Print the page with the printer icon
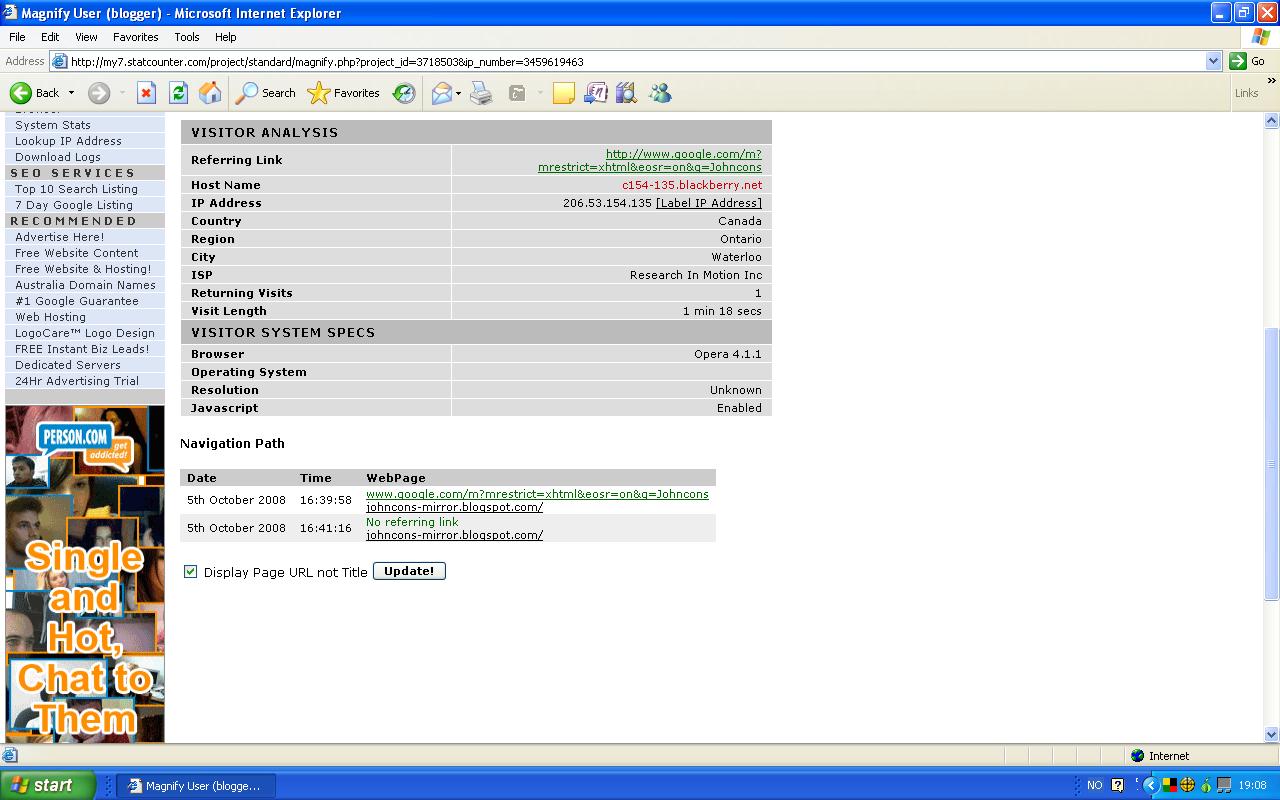Viewport: 1280px width, 800px height. [x=481, y=93]
